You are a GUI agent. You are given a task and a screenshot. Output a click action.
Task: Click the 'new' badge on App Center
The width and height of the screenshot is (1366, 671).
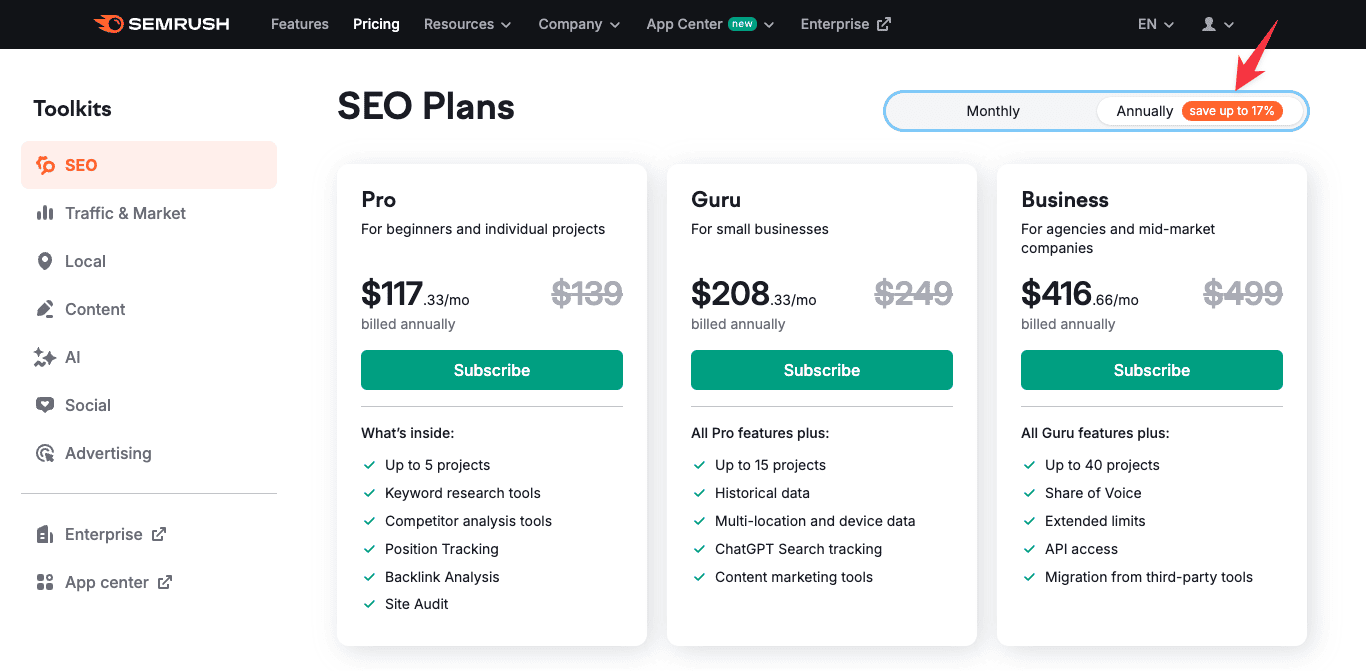742,24
